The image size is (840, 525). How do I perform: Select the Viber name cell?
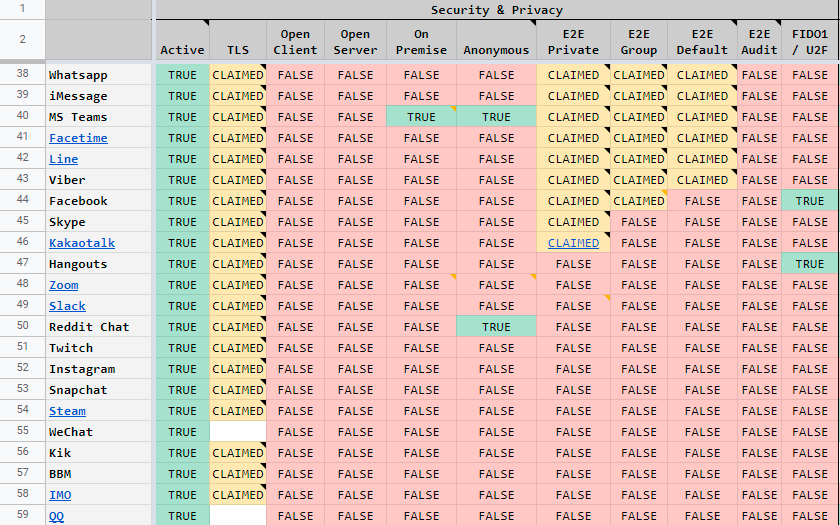pyautogui.click(x=99, y=180)
